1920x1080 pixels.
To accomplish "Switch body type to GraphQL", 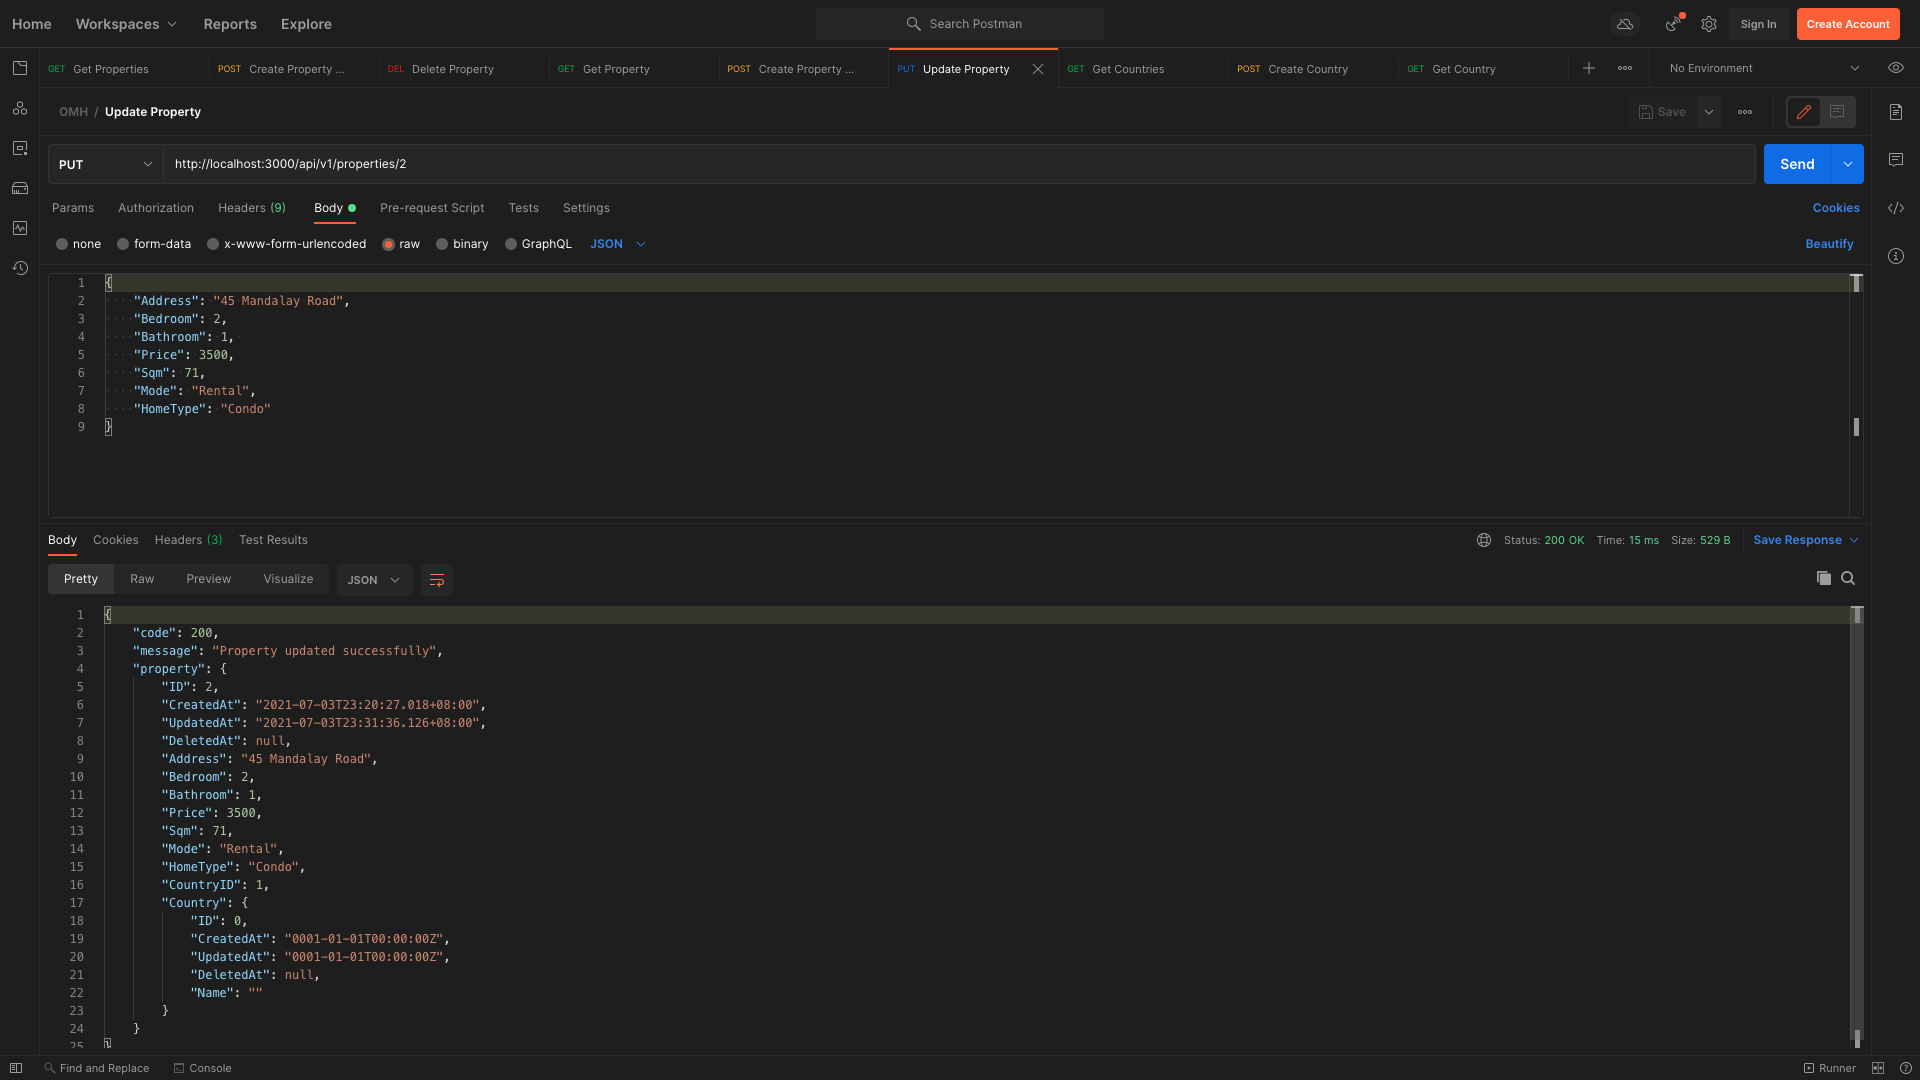I will click(538, 243).
